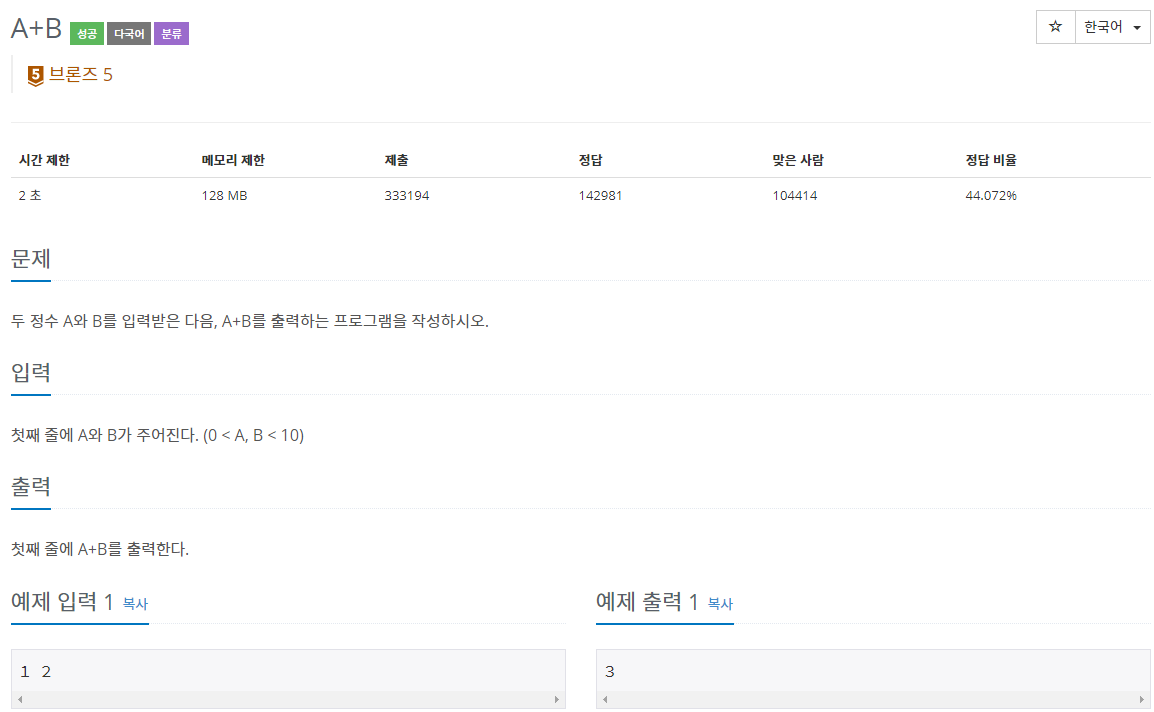Screen dimensions: 1154x712
Task: Click the 정답 비율 column header
Action: click(x=991, y=160)
